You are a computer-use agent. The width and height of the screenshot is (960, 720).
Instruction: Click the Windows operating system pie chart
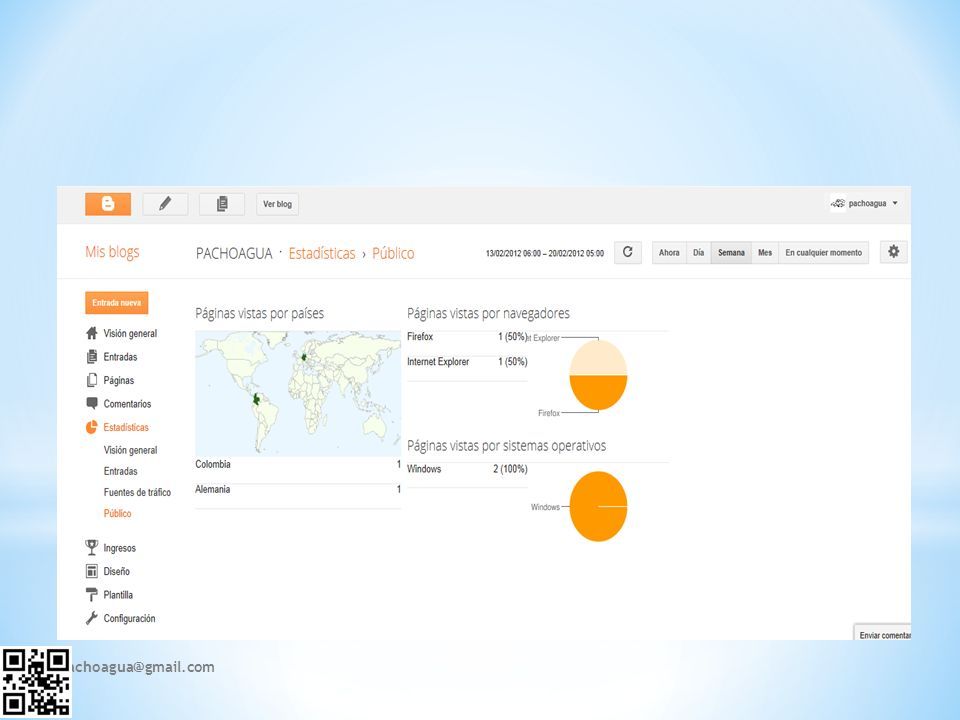click(598, 506)
